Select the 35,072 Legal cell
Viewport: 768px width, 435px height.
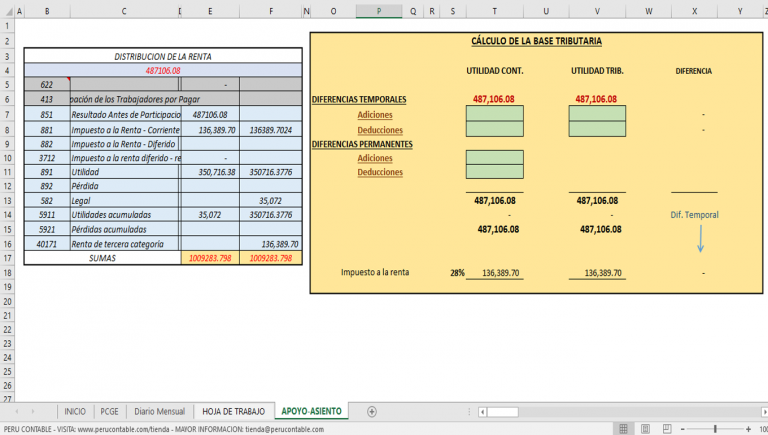271,200
